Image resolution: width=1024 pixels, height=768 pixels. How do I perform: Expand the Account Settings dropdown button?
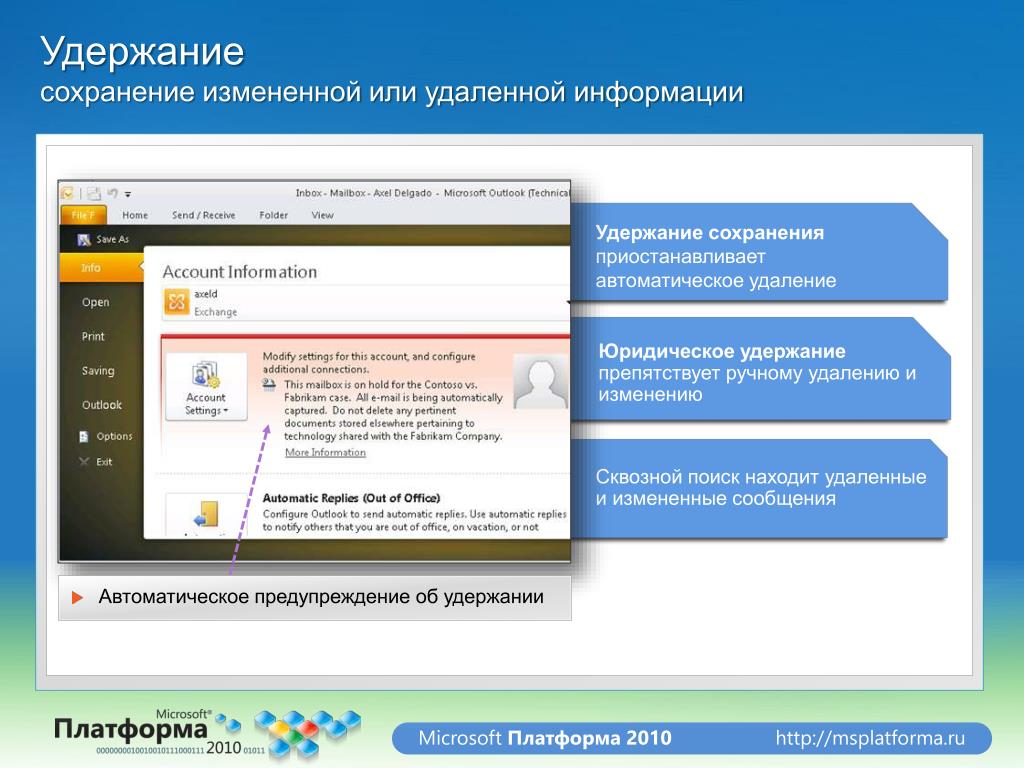click(x=206, y=387)
